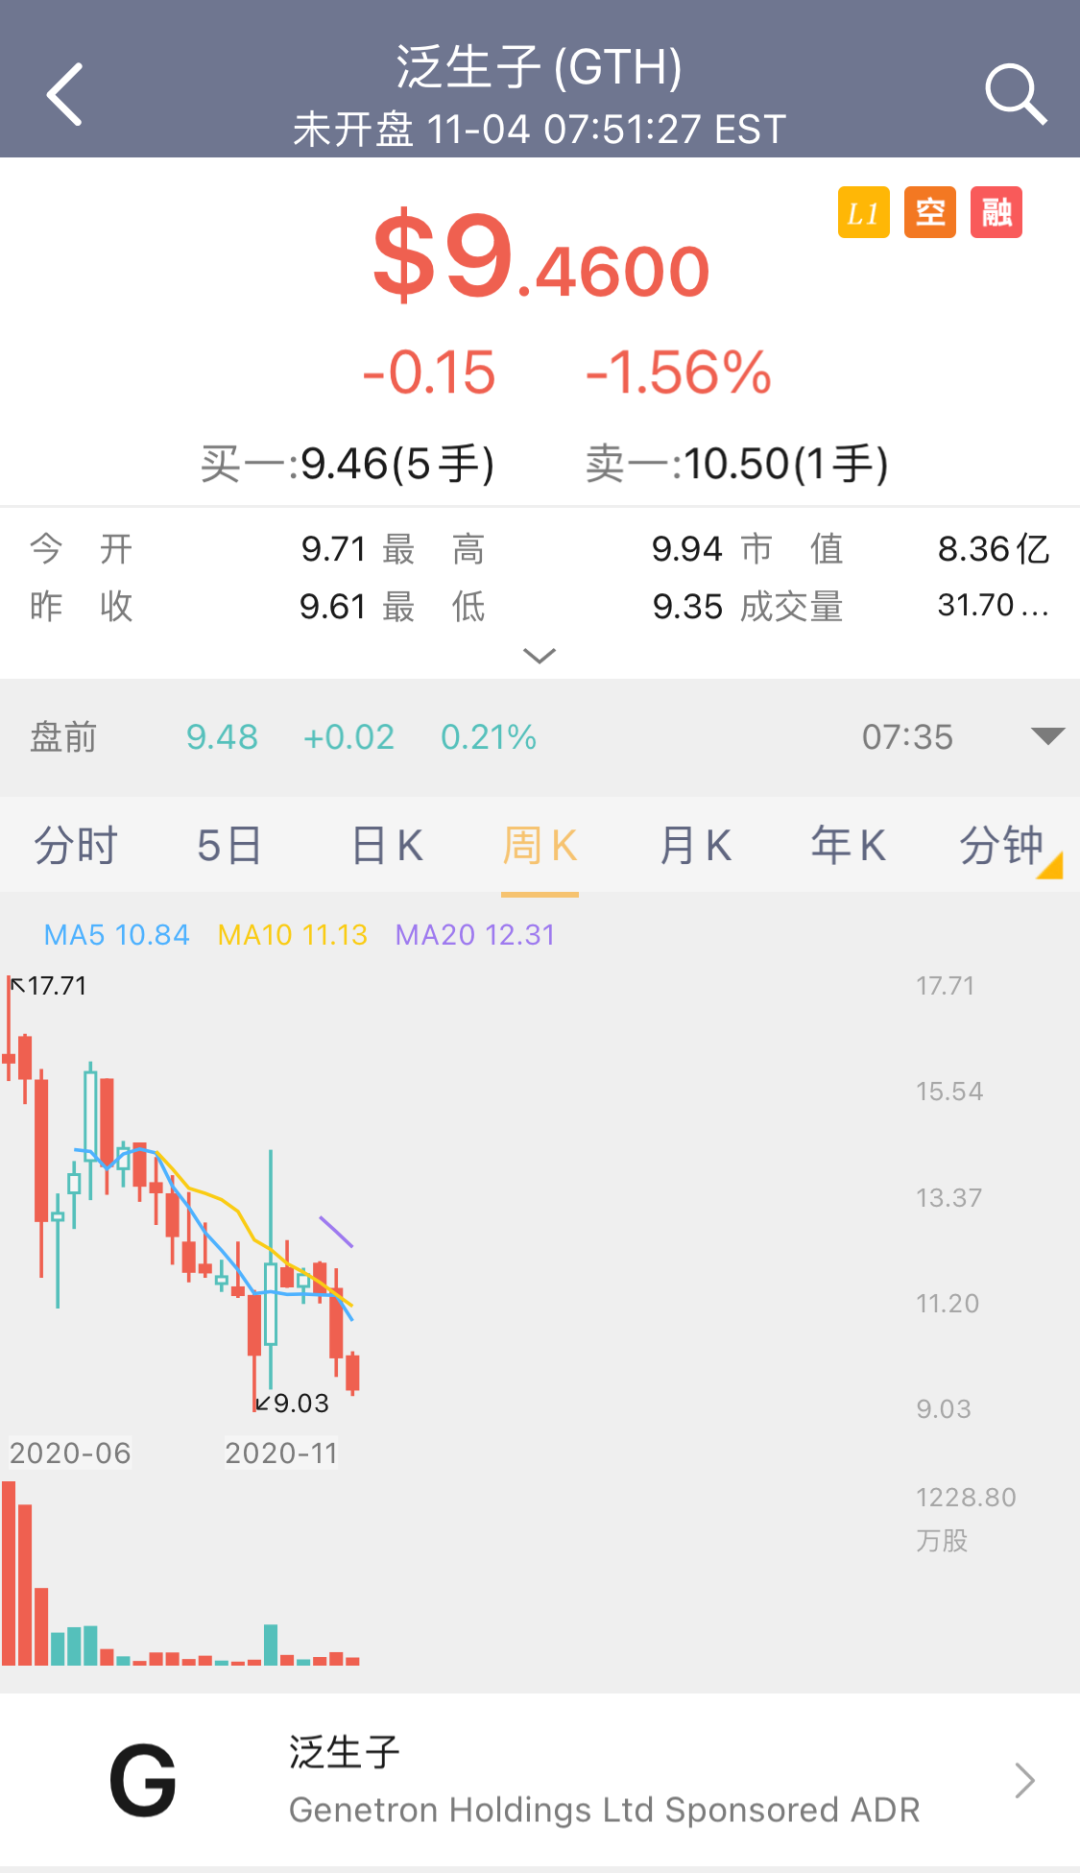This screenshot has width=1080, height=1873.
Task: Tap the Genetron G logo
Action: (143, 1780)
